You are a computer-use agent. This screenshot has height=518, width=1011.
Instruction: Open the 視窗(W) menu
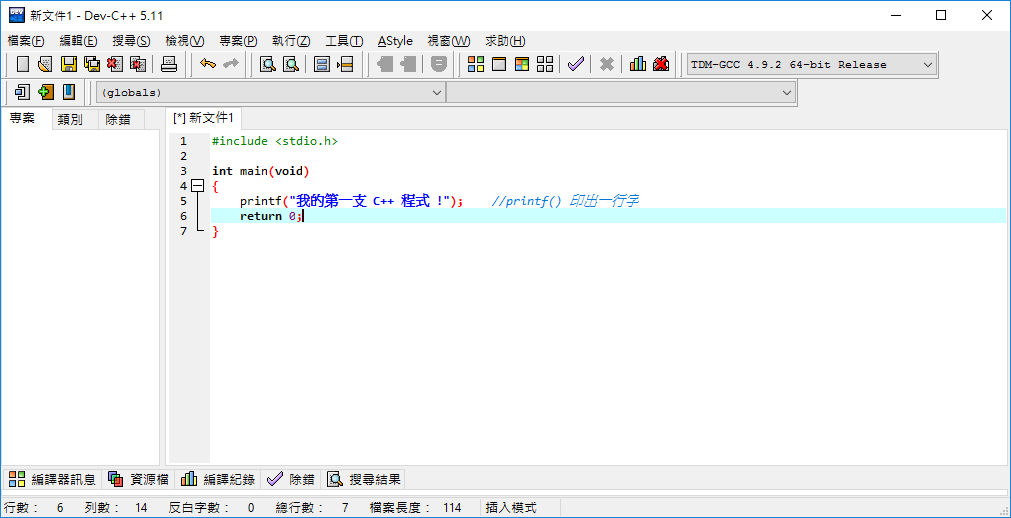tap(449, 41)
